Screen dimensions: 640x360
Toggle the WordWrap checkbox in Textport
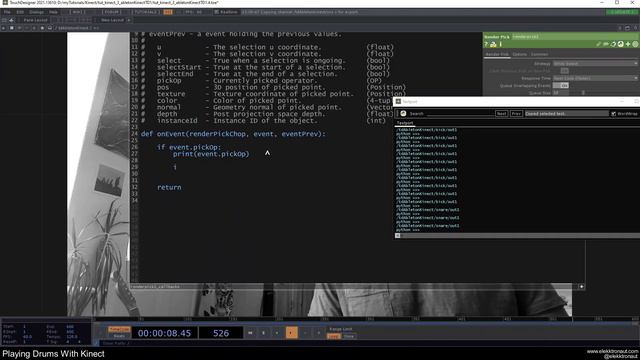tap(613, 114)
